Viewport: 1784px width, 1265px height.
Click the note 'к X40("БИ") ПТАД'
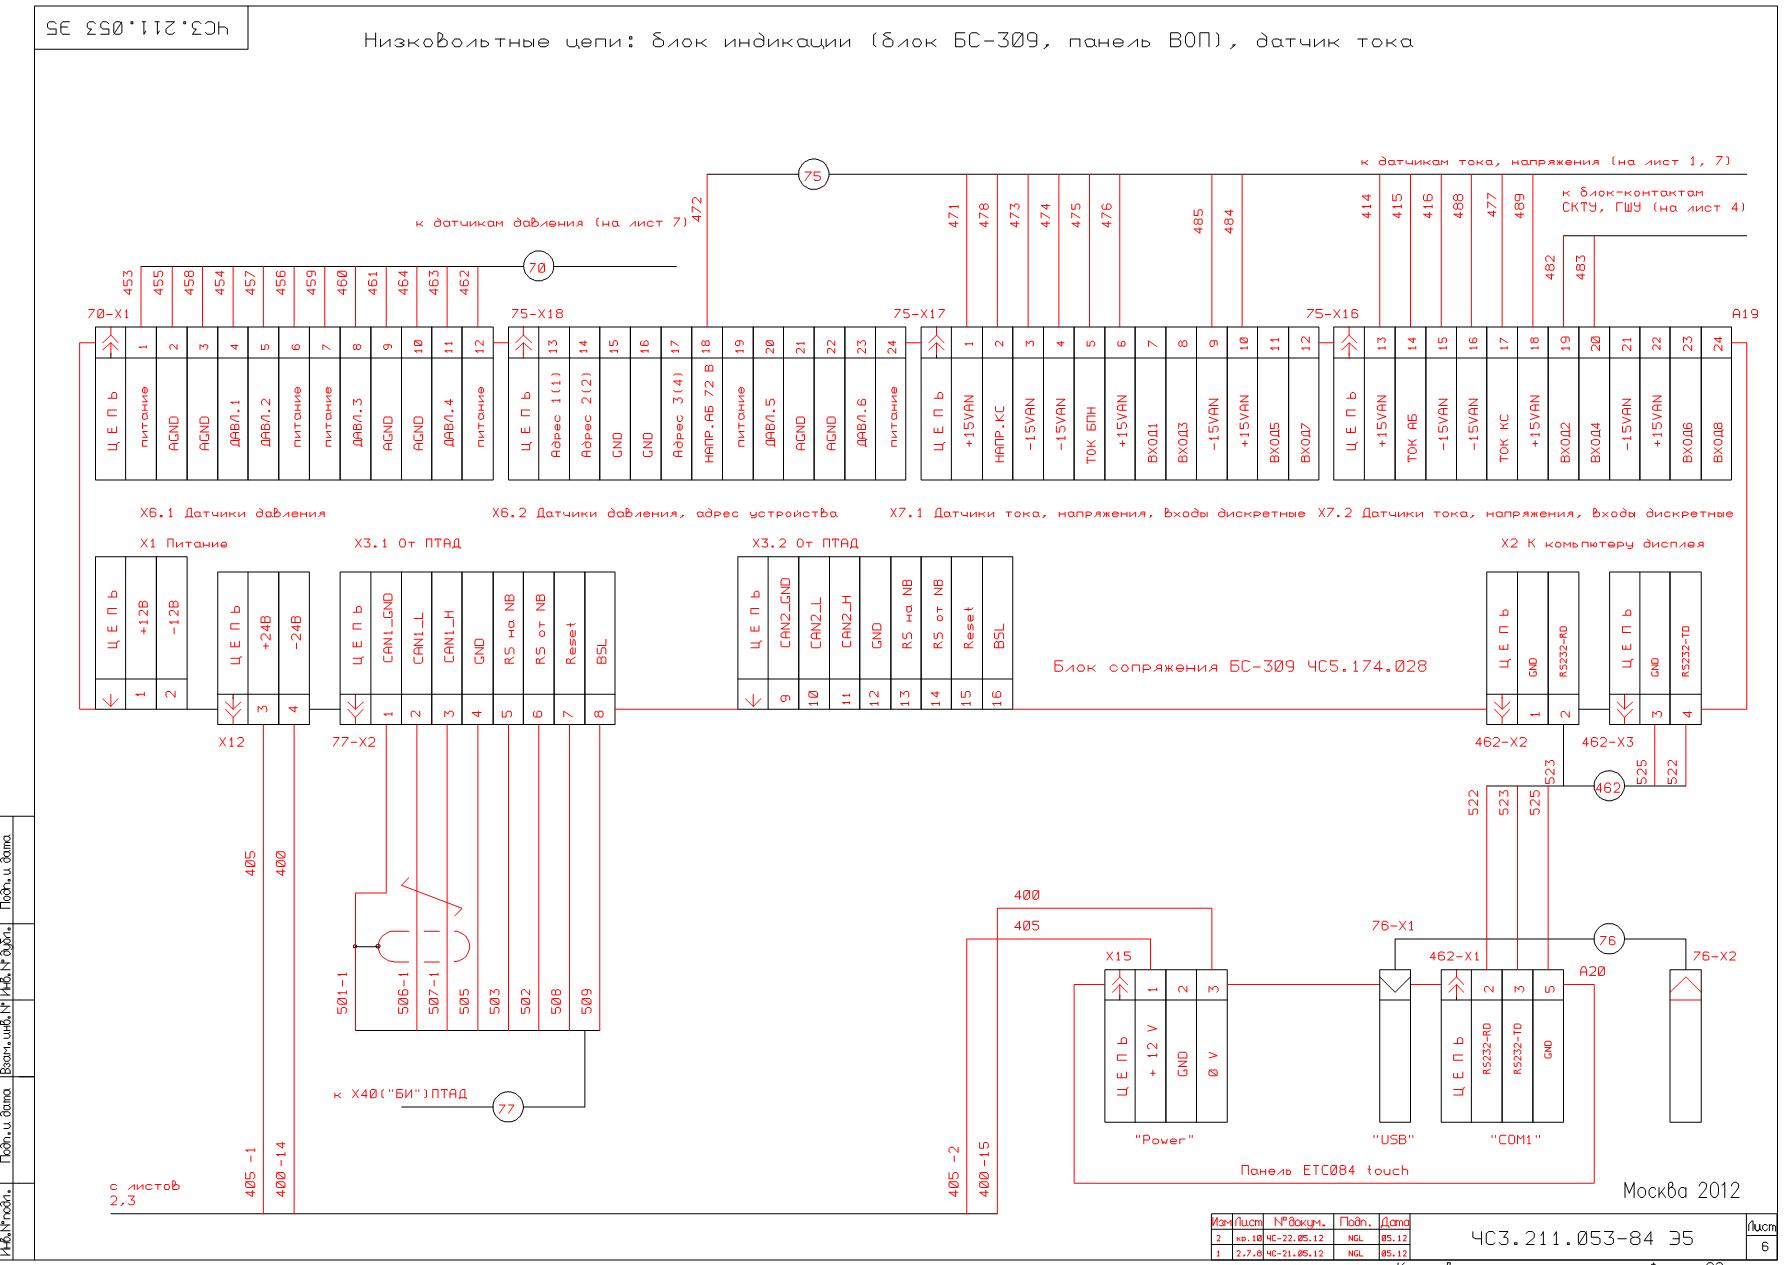click(x=400, y=1094)
